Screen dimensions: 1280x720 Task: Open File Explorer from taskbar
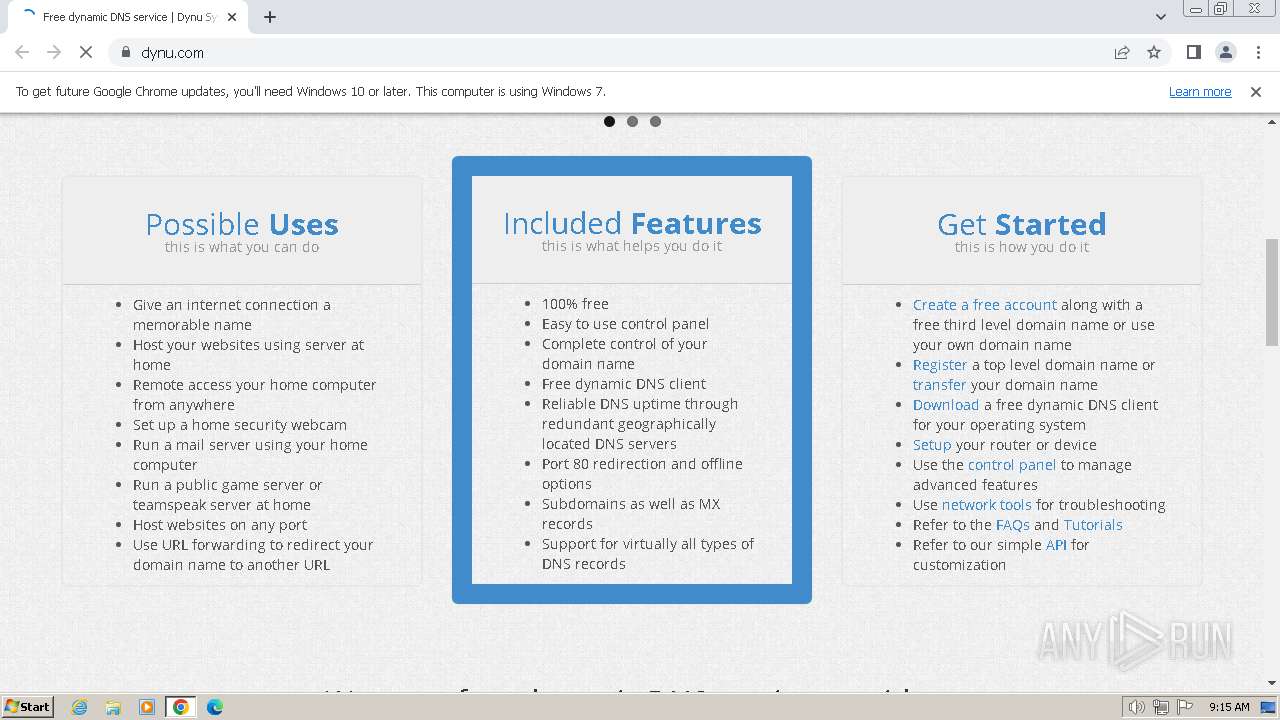pyautogui.click(x=113, y=707)
